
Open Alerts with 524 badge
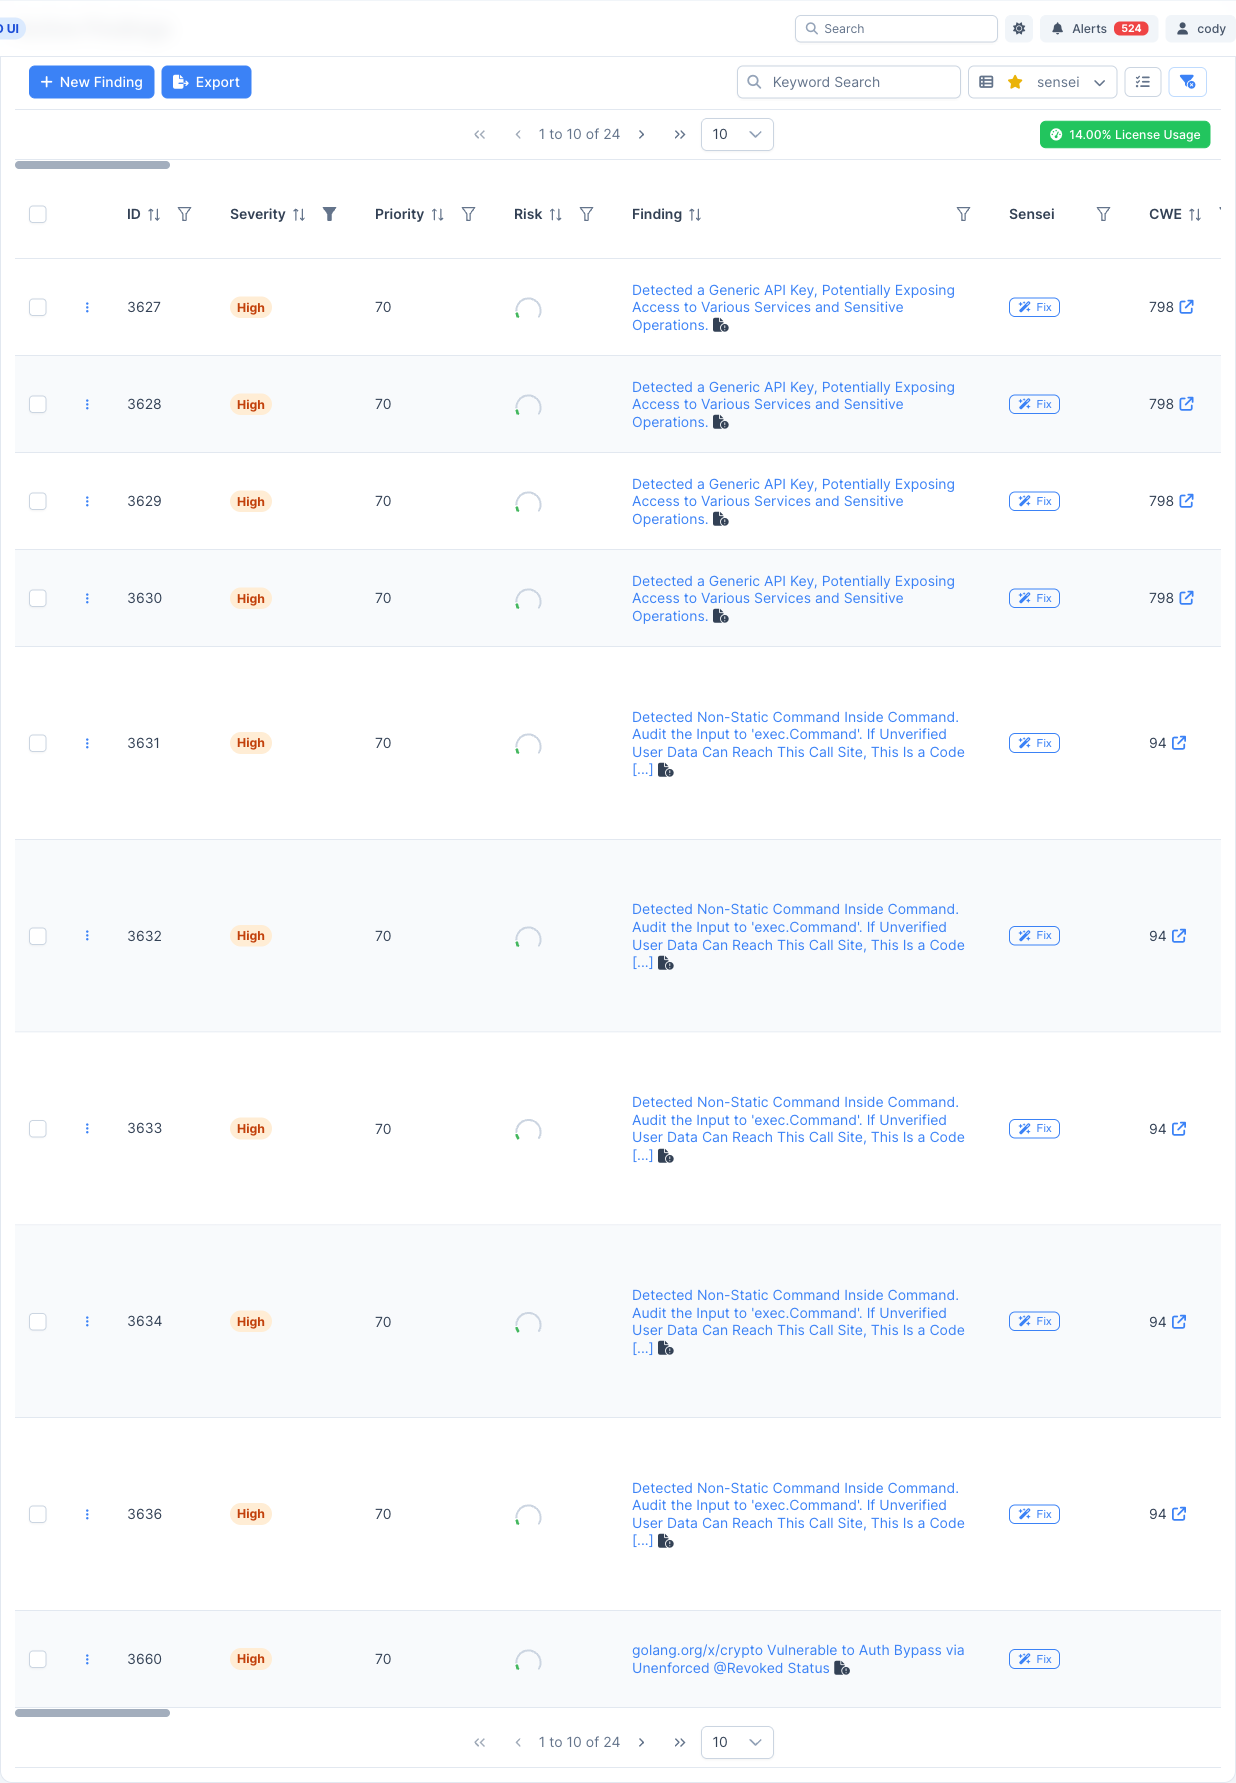[x=1099, y=29]
